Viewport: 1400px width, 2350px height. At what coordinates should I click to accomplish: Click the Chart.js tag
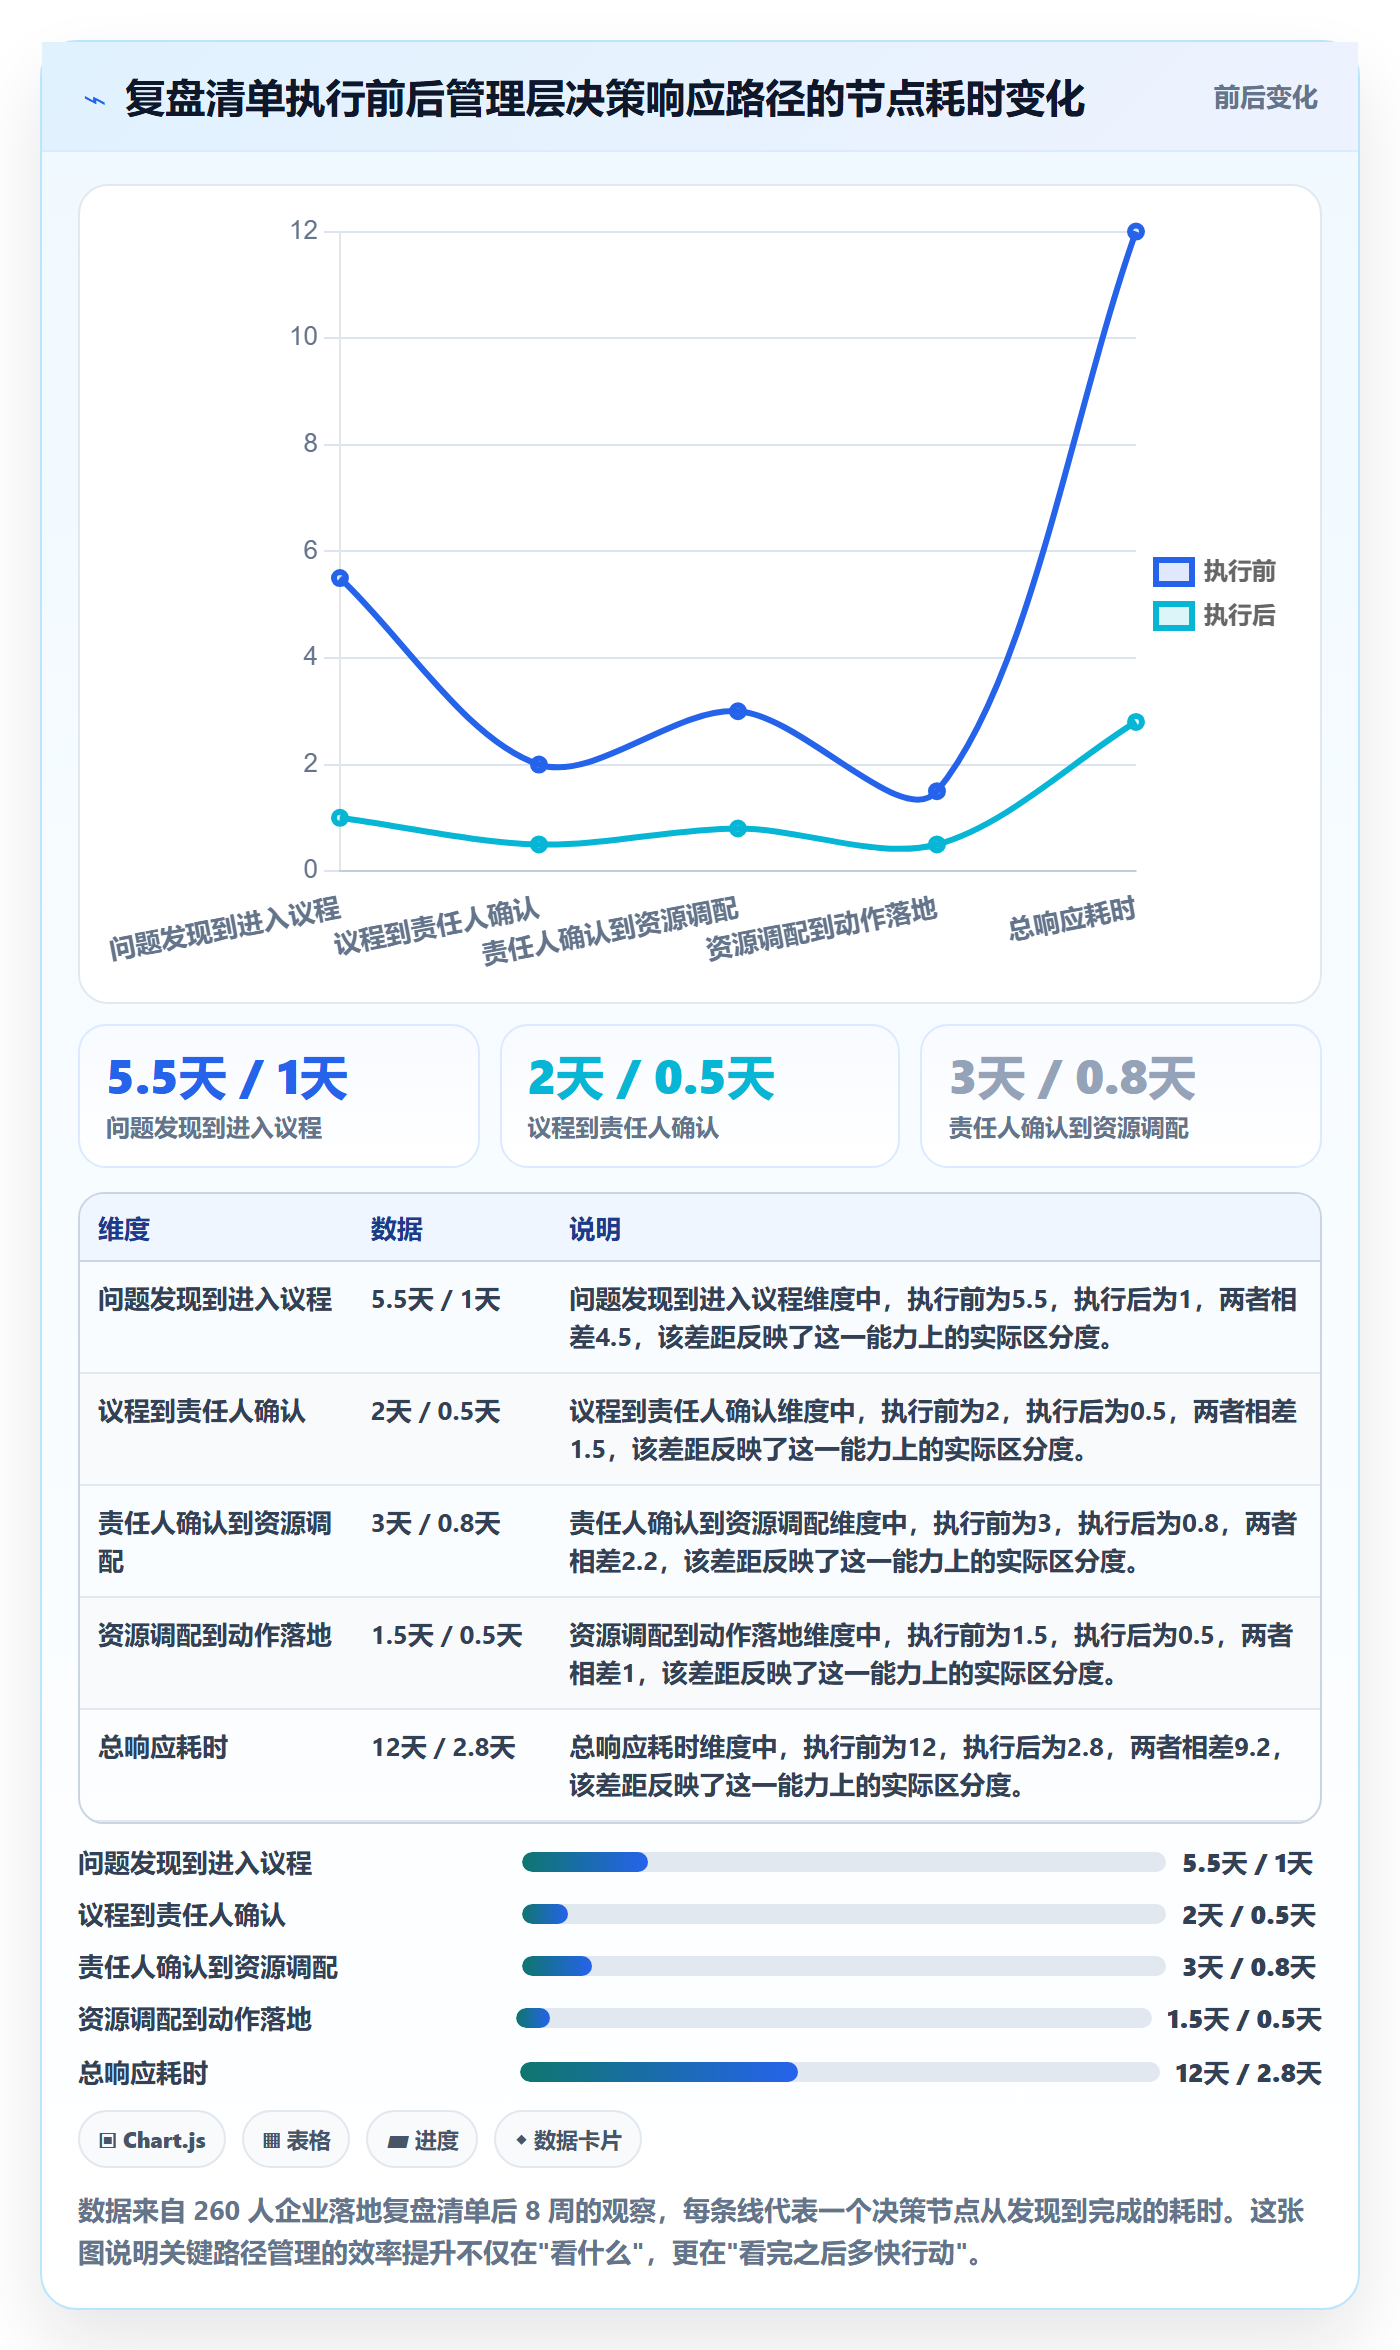(x=152, y=2139)
